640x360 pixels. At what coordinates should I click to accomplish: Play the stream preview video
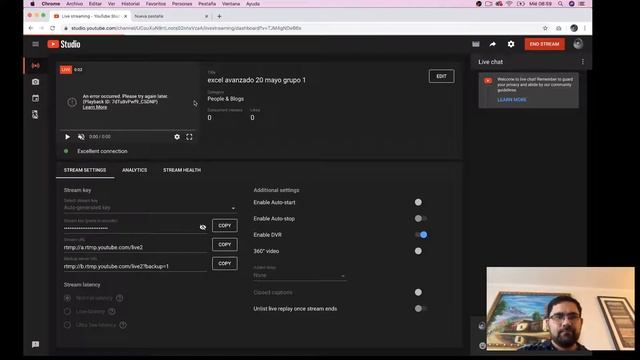click(67, 137)
